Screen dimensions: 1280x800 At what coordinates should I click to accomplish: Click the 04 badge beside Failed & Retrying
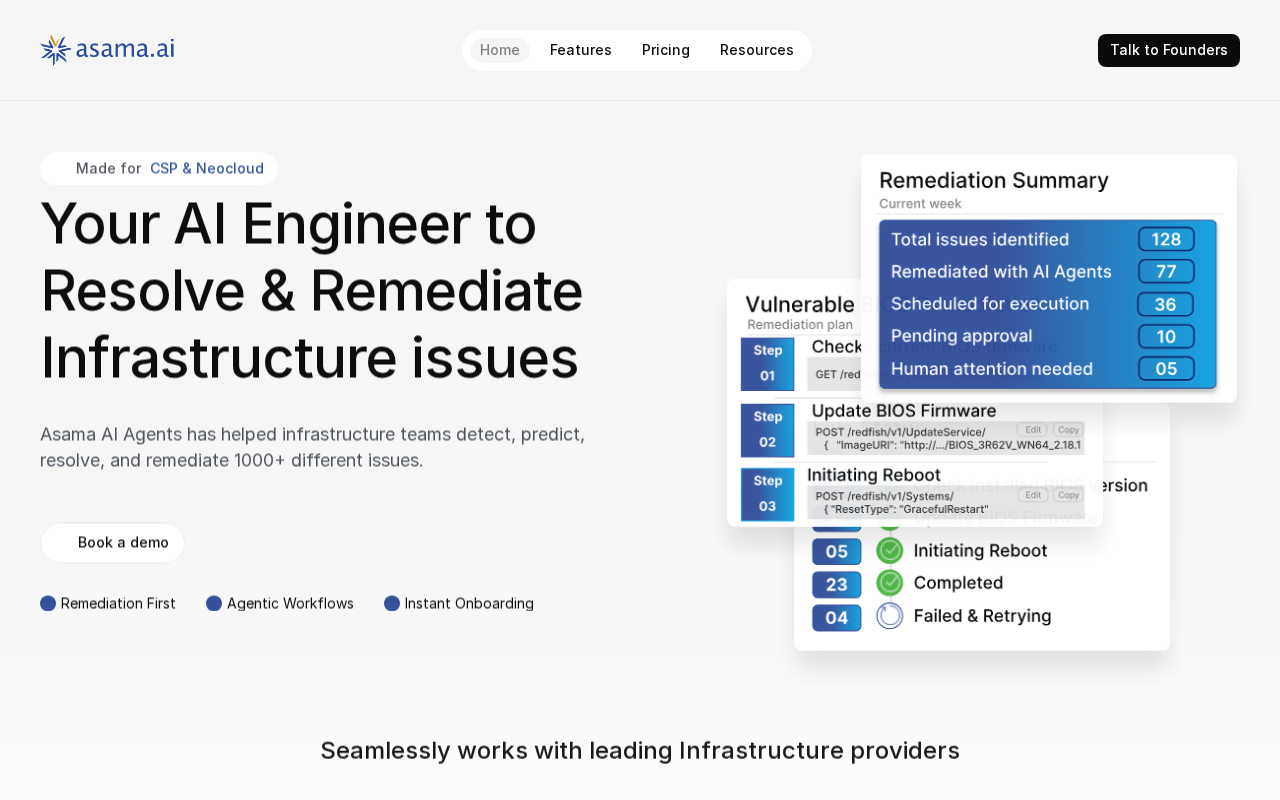[x=837, y=617]
